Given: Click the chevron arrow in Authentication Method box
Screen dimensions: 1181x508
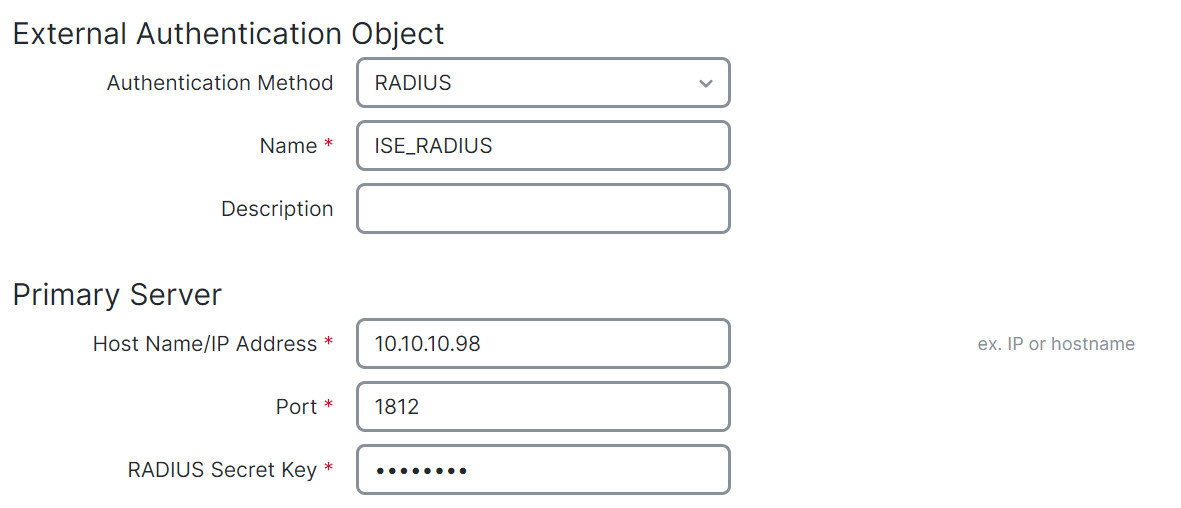Looking at the screenshot, I should pyautogui.click(x=706, y=84).
